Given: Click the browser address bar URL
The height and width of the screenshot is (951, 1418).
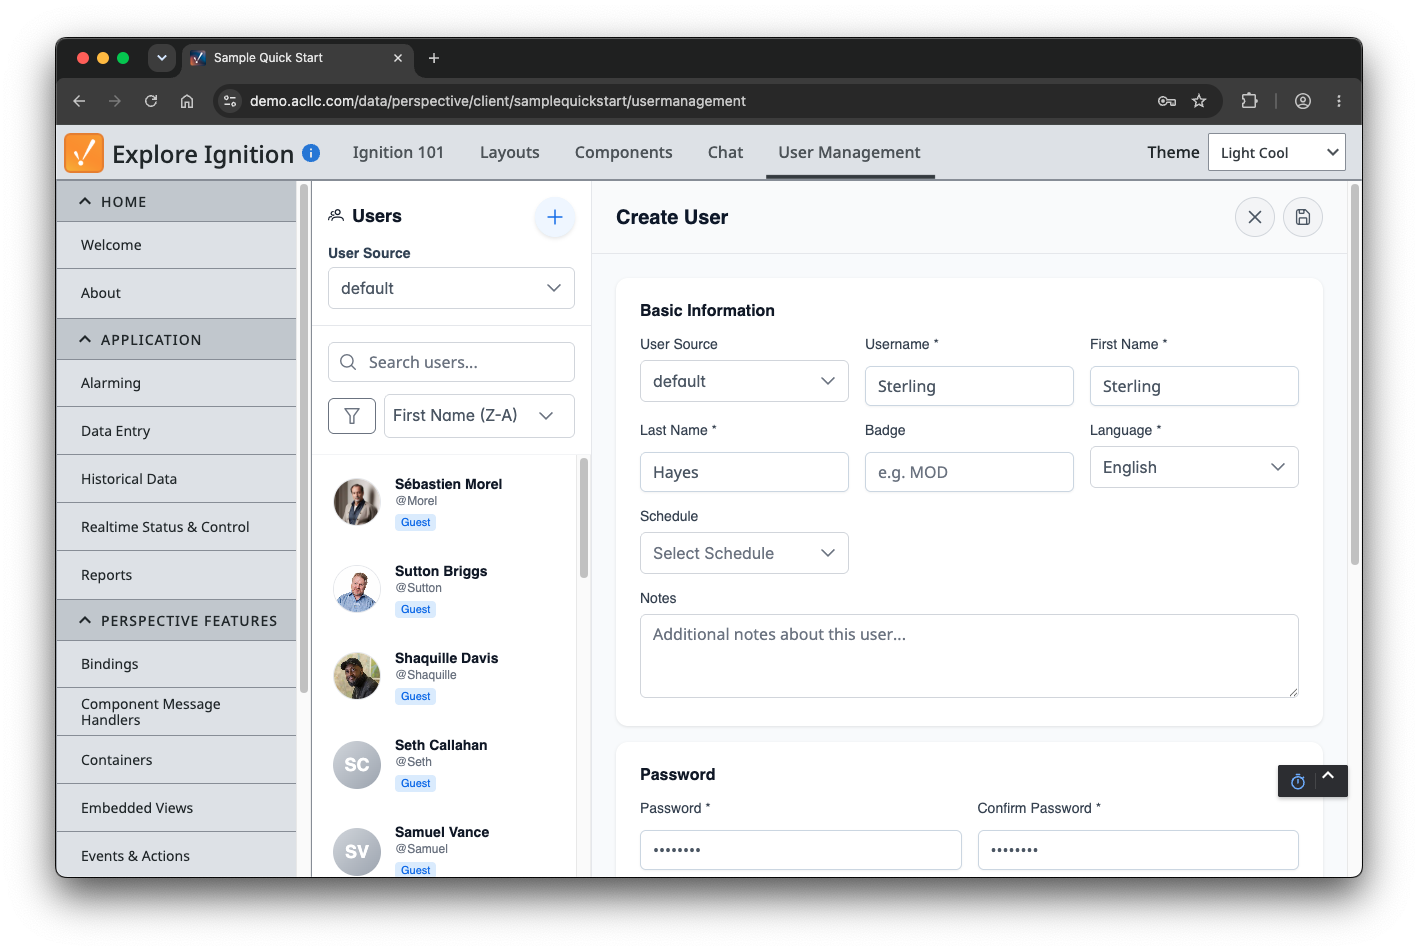Looking at the screenshot, I should click(498, 101).
